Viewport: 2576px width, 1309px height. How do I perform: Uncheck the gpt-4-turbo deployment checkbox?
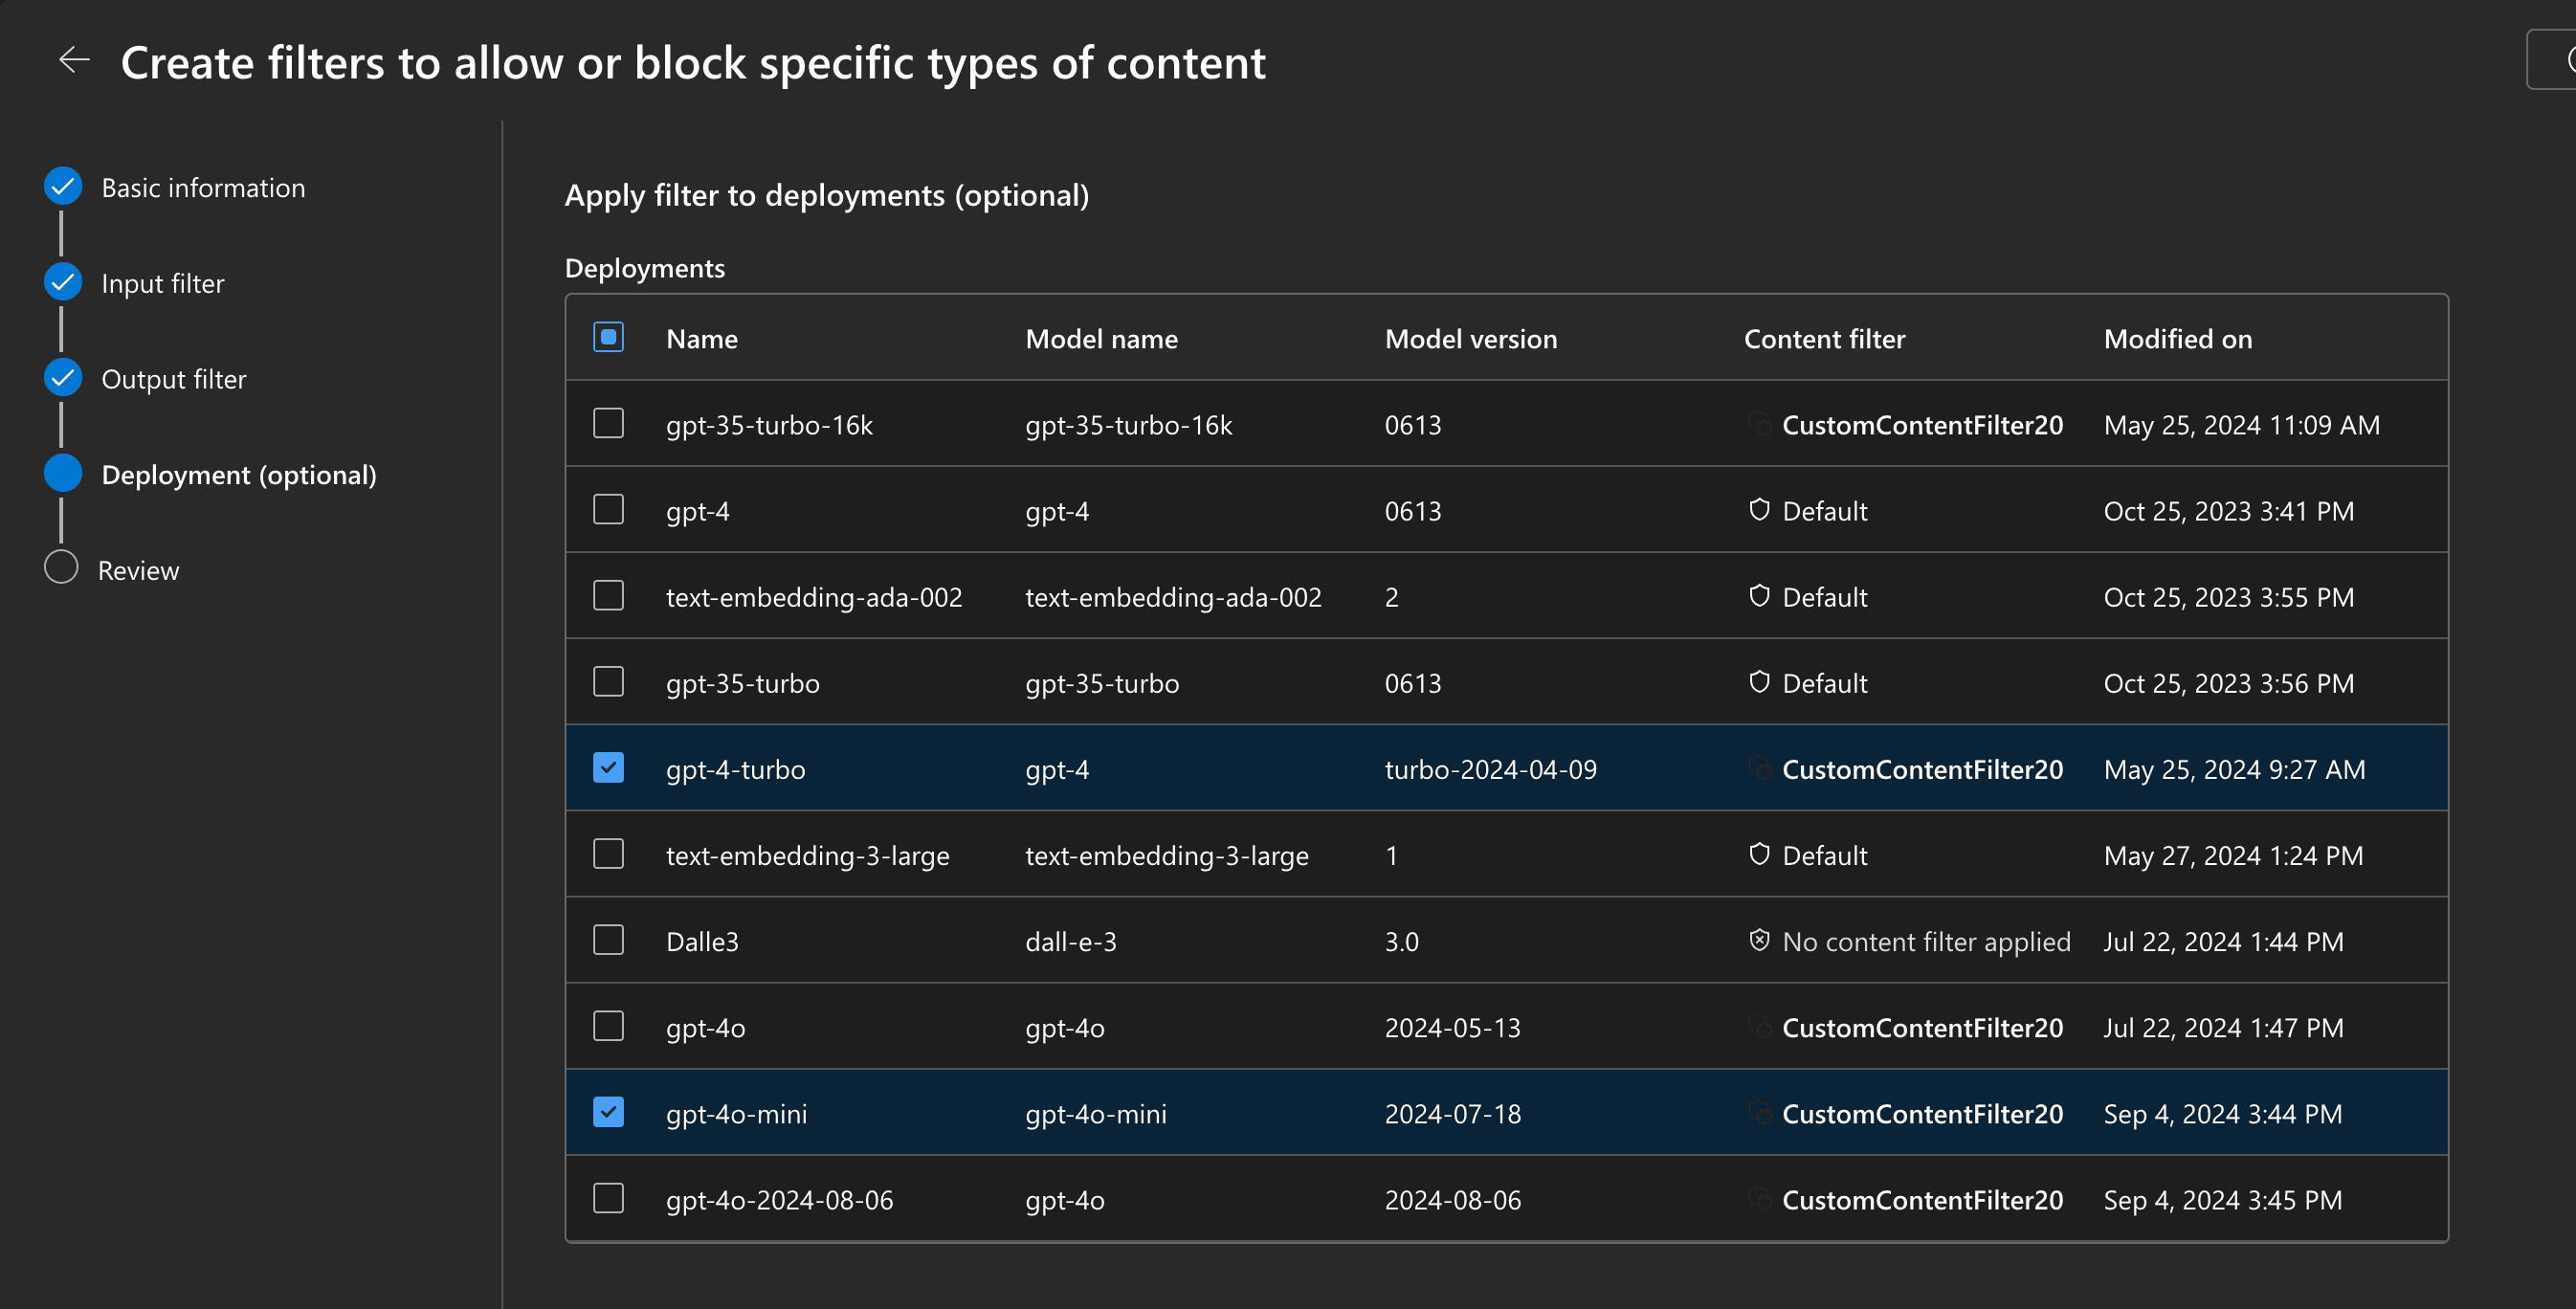tap(608, 767)
